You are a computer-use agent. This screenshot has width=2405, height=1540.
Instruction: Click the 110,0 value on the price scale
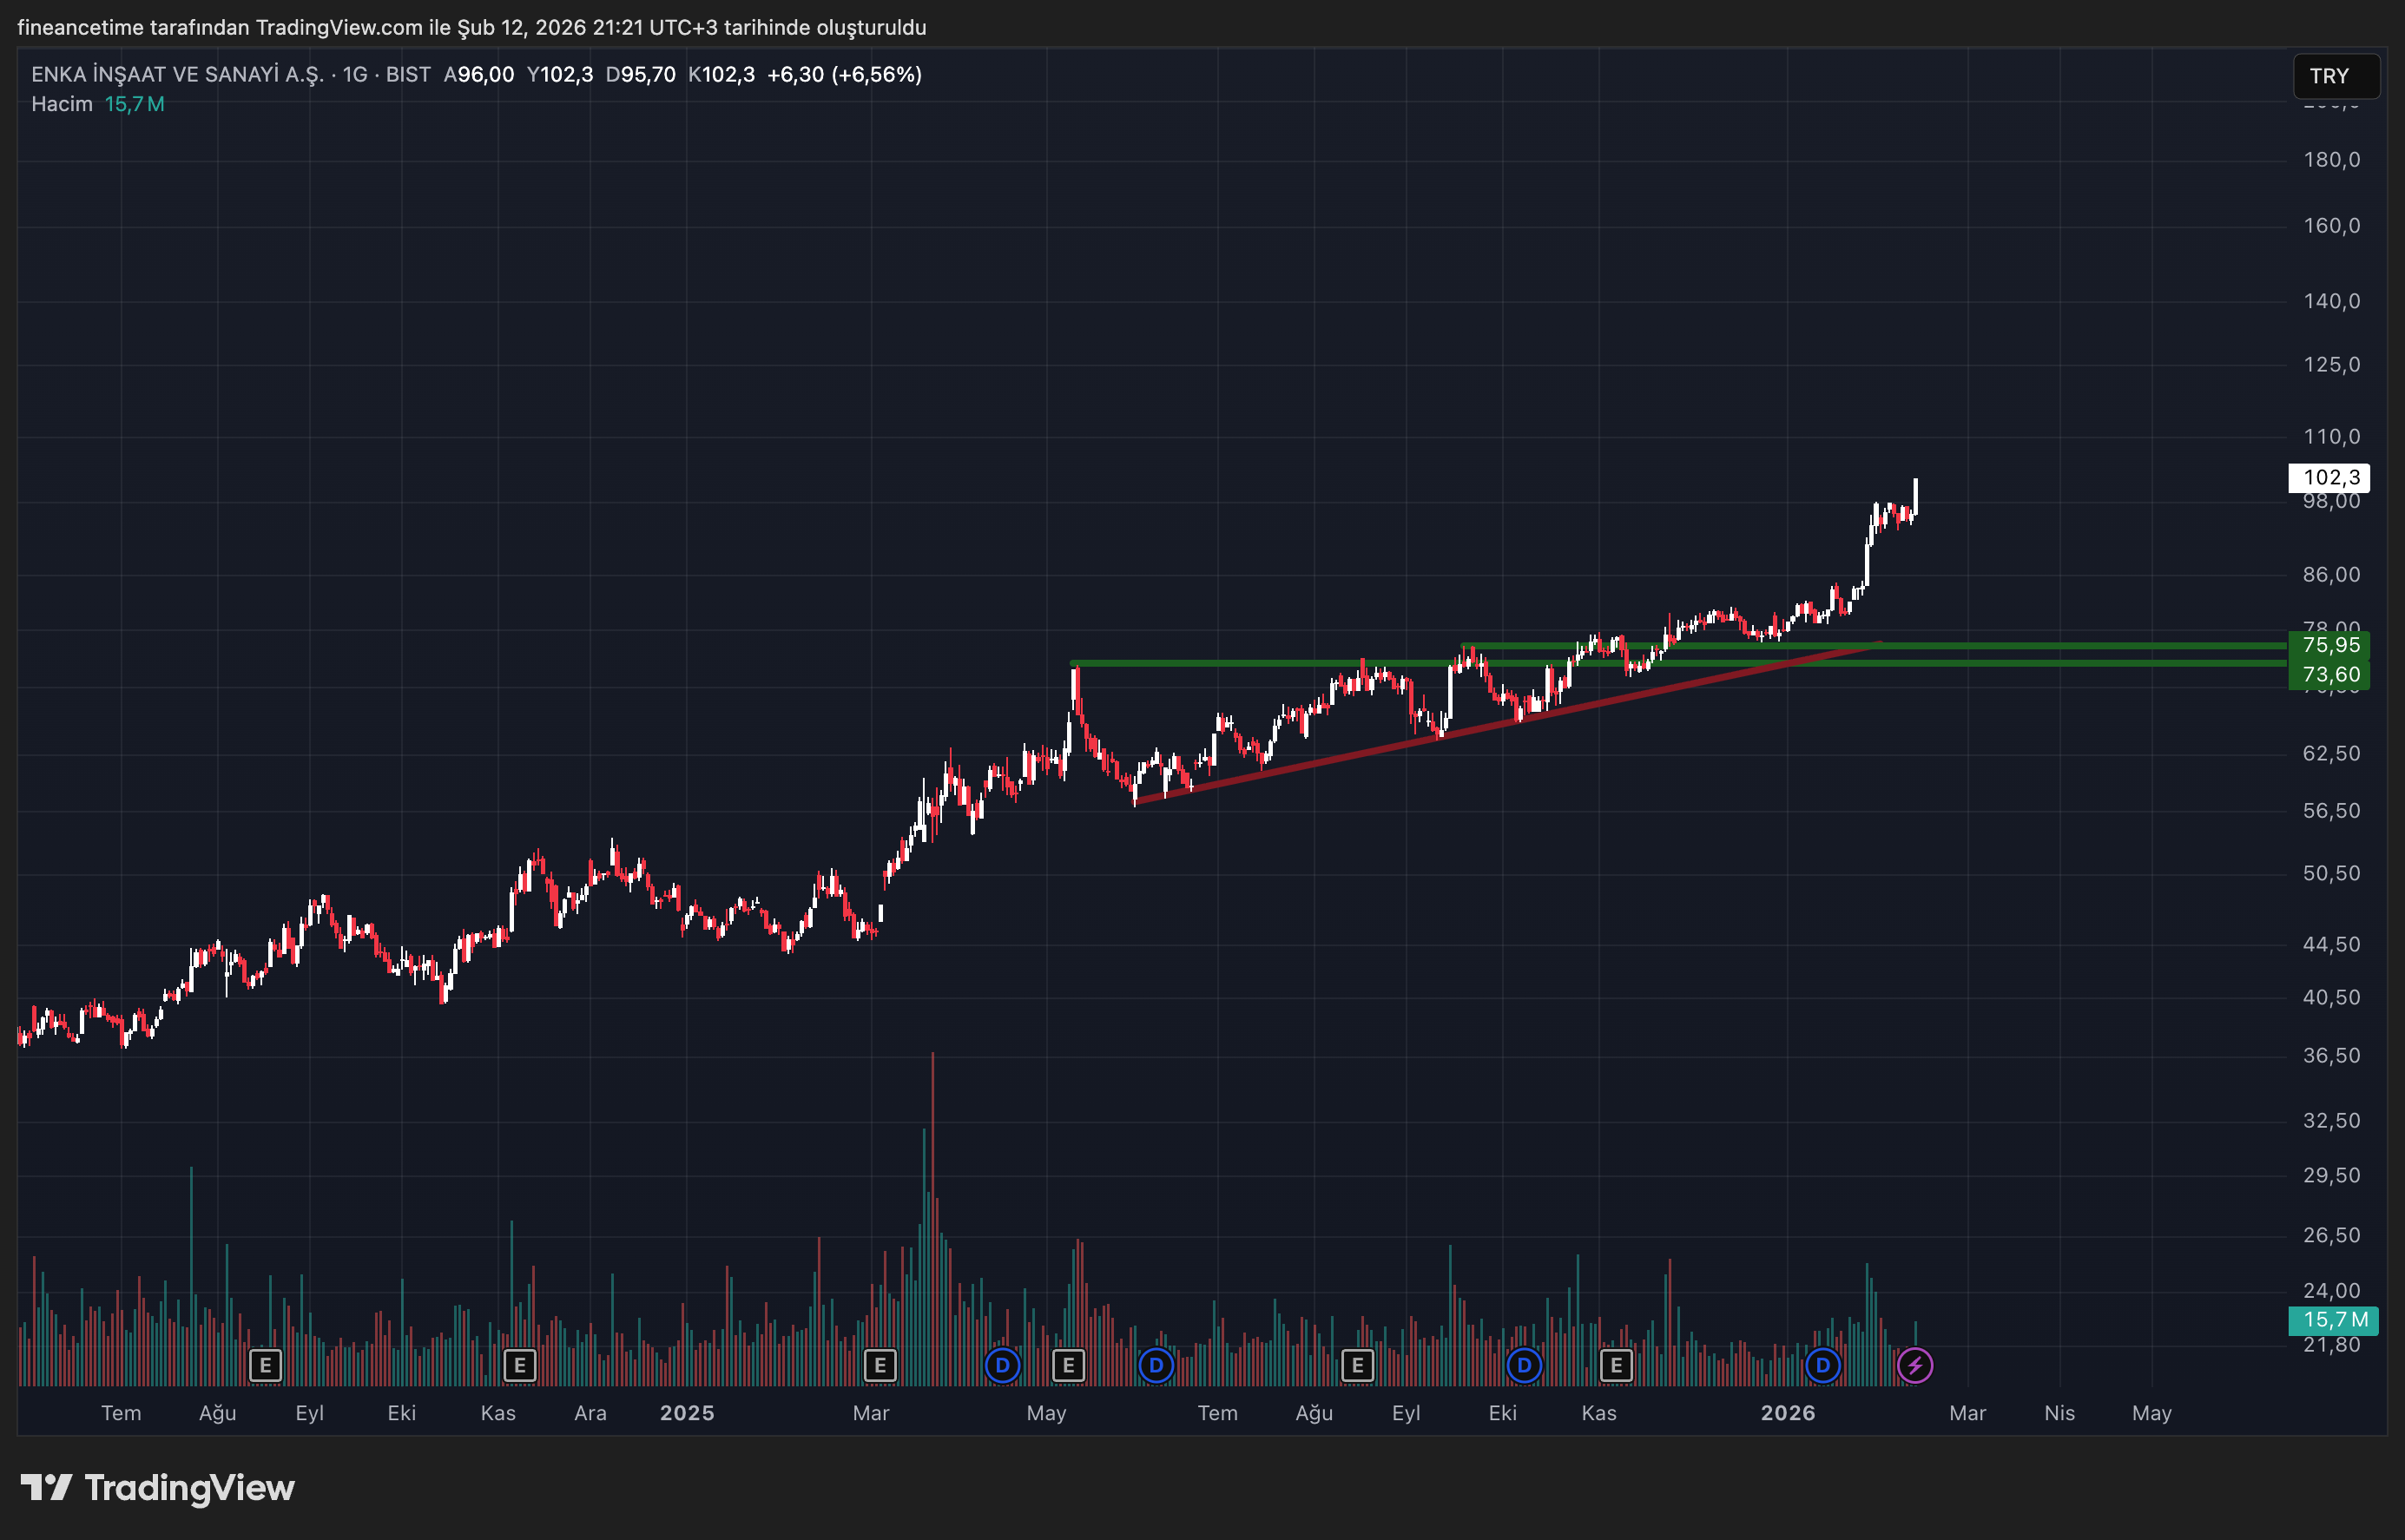2331,437
